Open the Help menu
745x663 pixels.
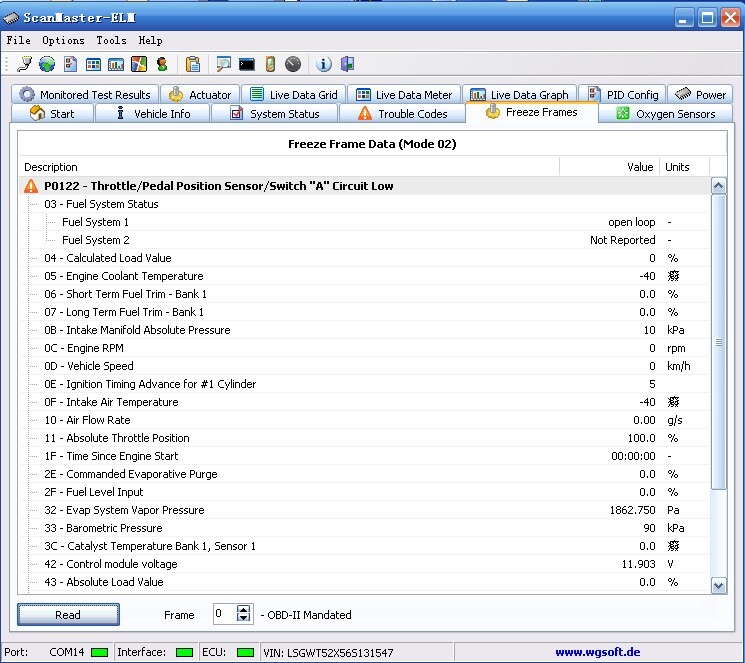[151, 40]
